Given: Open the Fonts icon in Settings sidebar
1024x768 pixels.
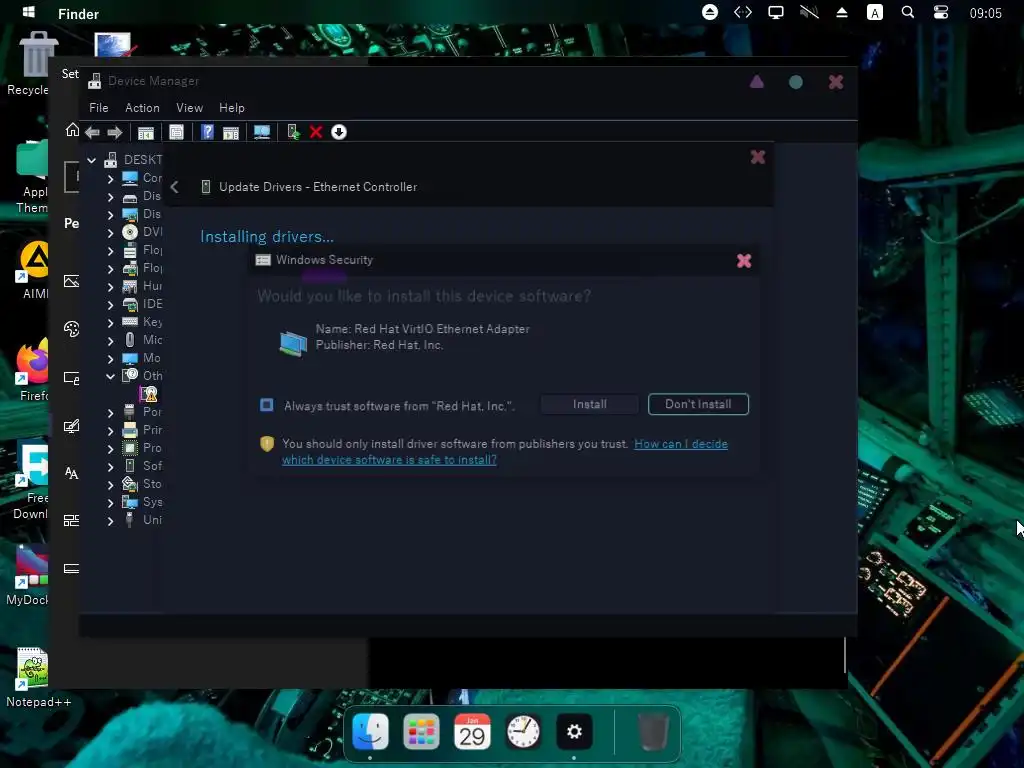Looking at the screenshot, I should (x=71, y=473).
